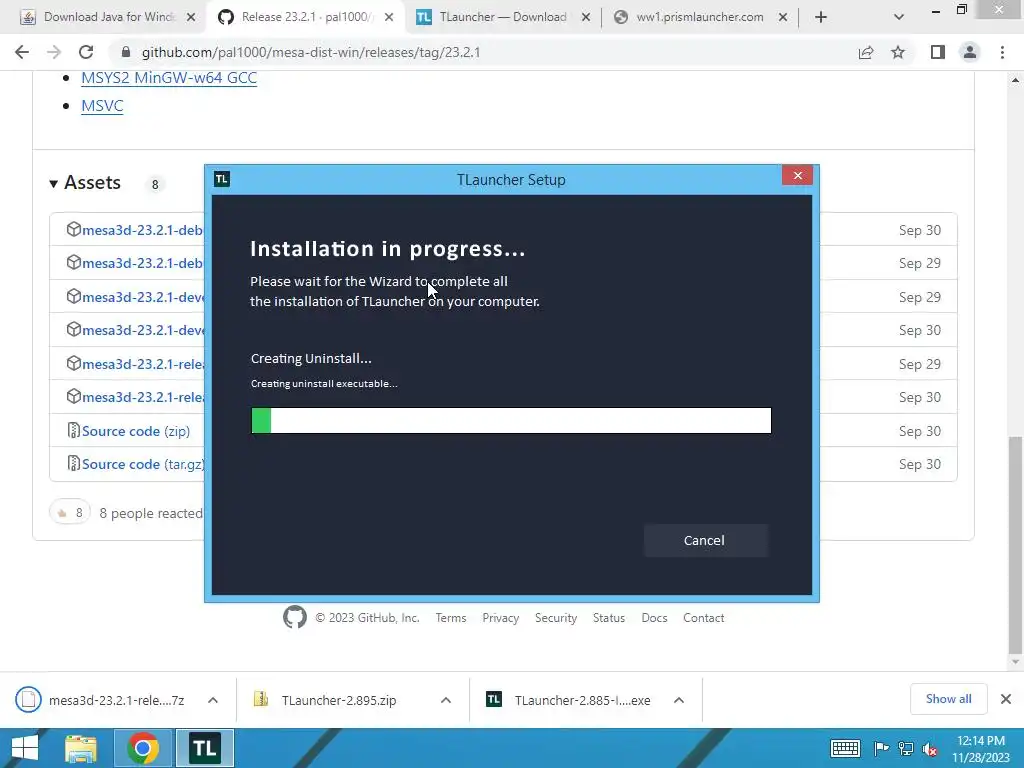Open the Terms footer link

[x=451, y=618]
